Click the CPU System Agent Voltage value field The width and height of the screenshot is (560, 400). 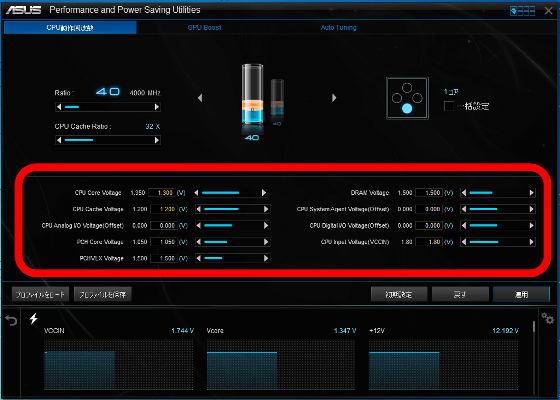(429, 209)
